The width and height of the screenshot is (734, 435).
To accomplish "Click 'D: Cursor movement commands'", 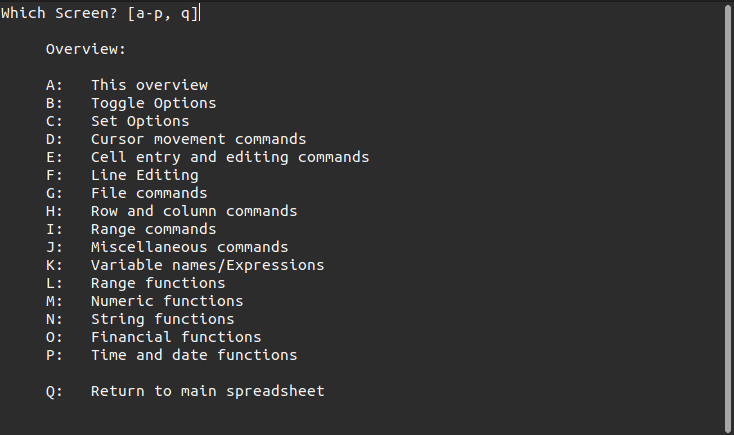I will (x=176, y=139).
